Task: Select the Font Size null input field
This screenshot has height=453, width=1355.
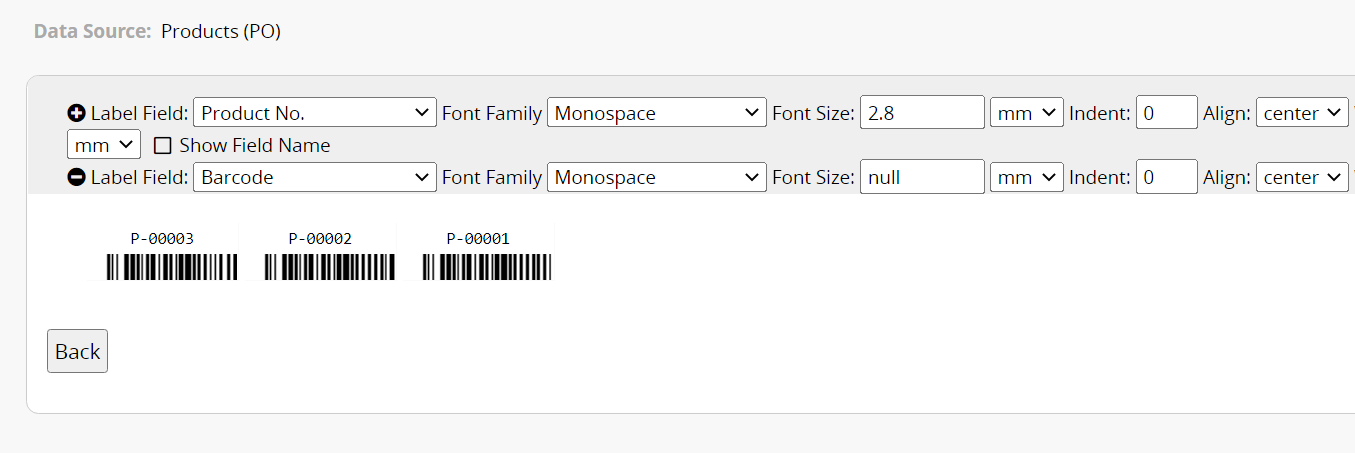Action: tap(922, 177)
